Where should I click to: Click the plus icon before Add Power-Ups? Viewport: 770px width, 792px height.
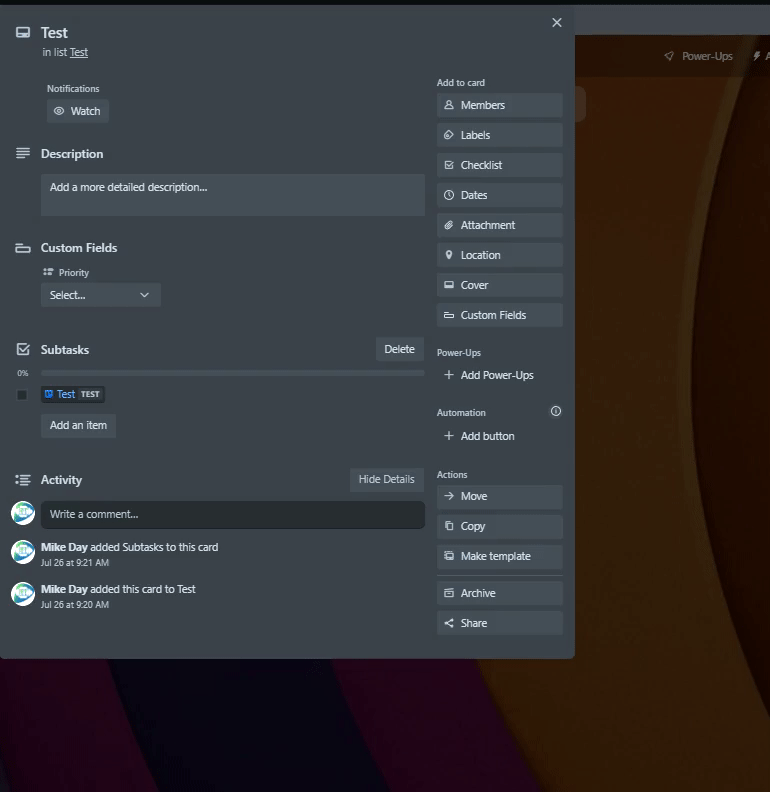tap(449, 375)
